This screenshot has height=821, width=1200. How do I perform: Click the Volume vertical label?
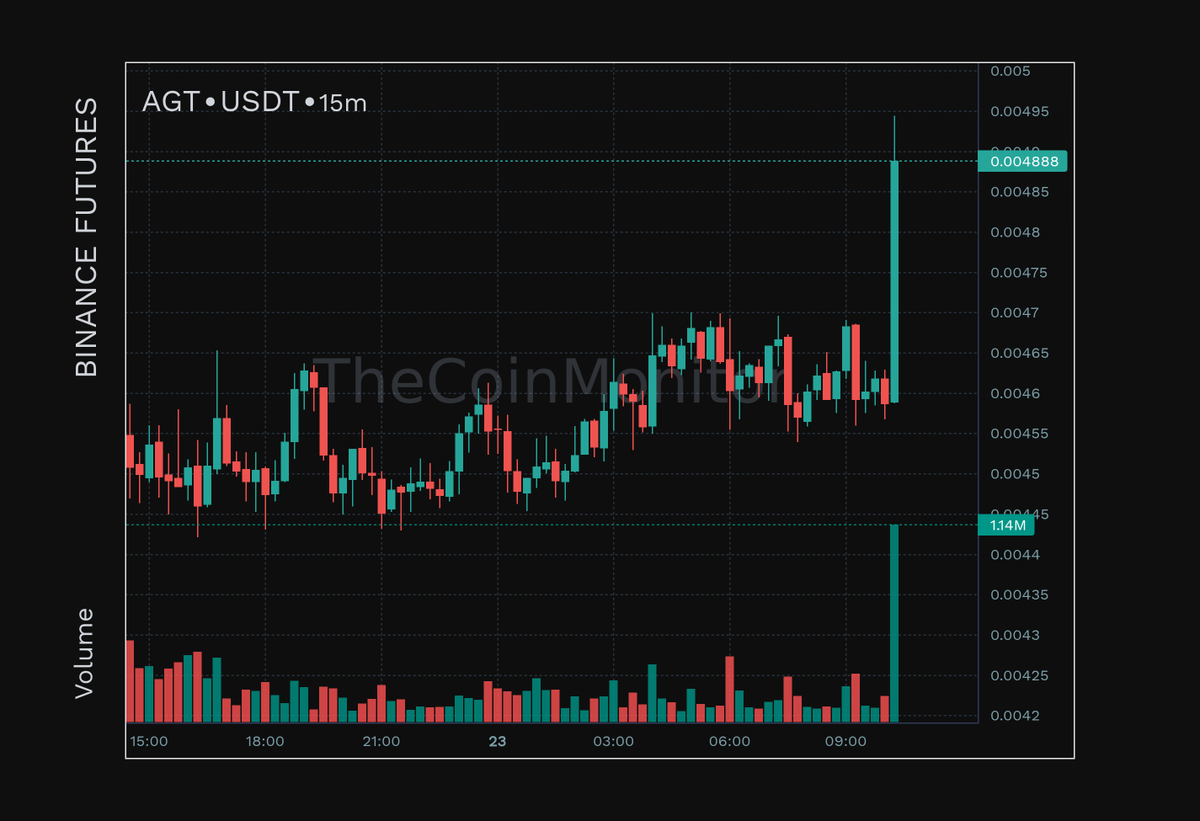point(86,652)
